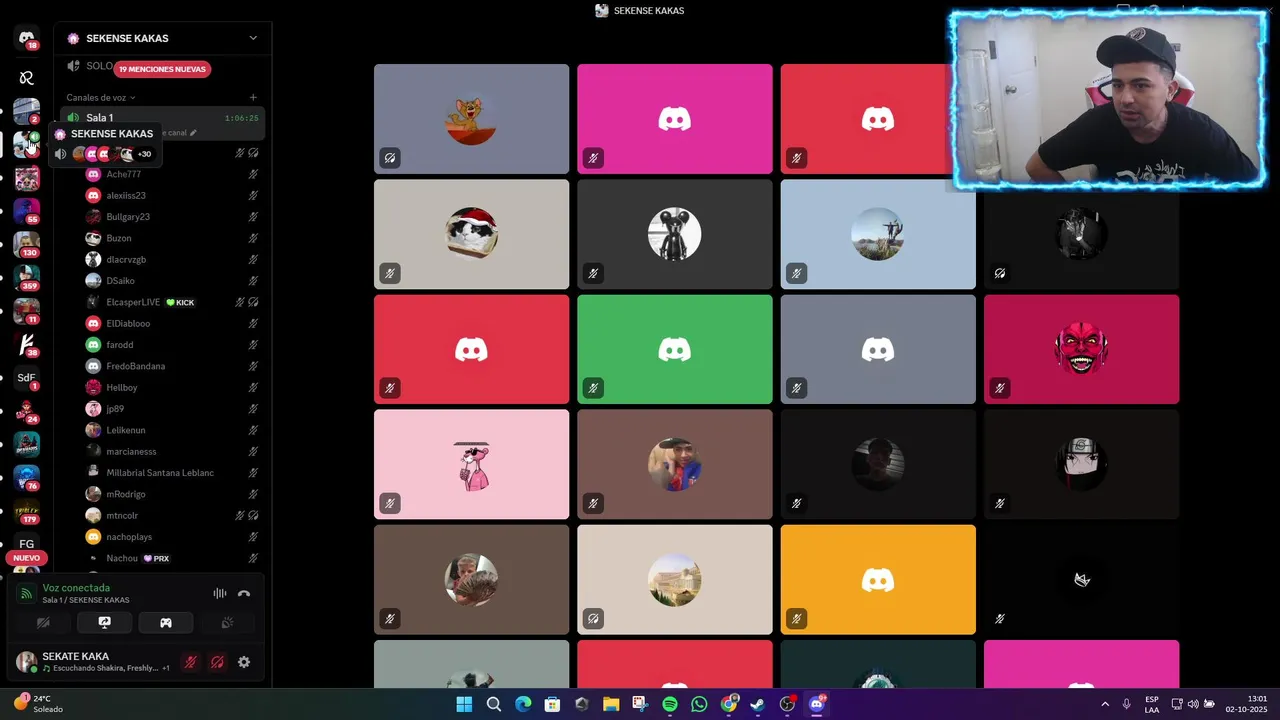Click the +30 participants bubble
1280x720 pixels.
tap(144, 154)
